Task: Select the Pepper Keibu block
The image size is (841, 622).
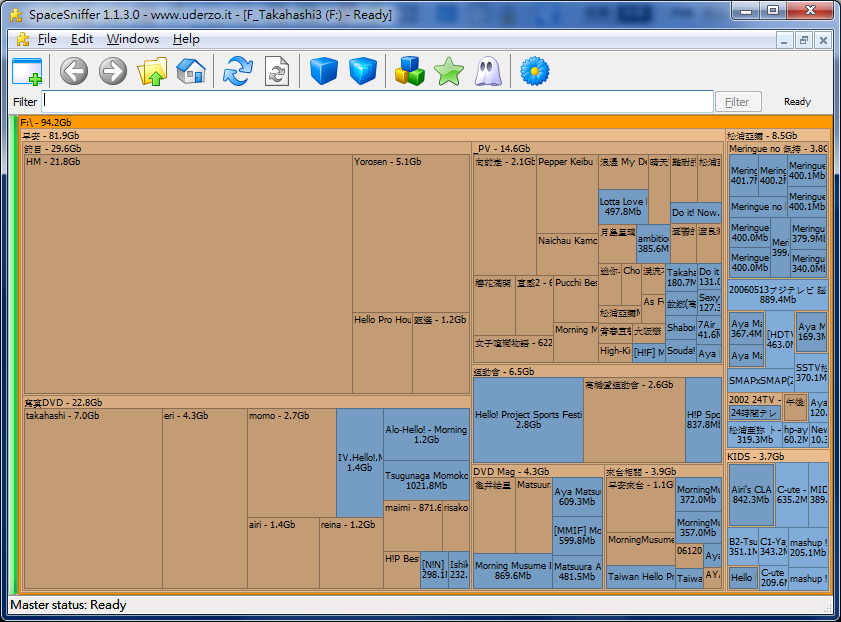Action: click(567, 194)
